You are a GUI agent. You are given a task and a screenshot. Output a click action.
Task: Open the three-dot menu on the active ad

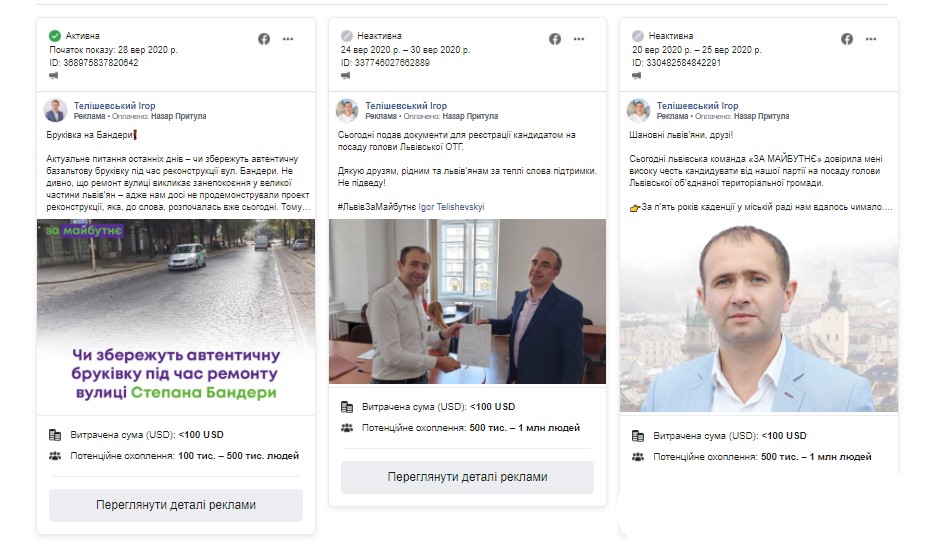coord(288,39)
